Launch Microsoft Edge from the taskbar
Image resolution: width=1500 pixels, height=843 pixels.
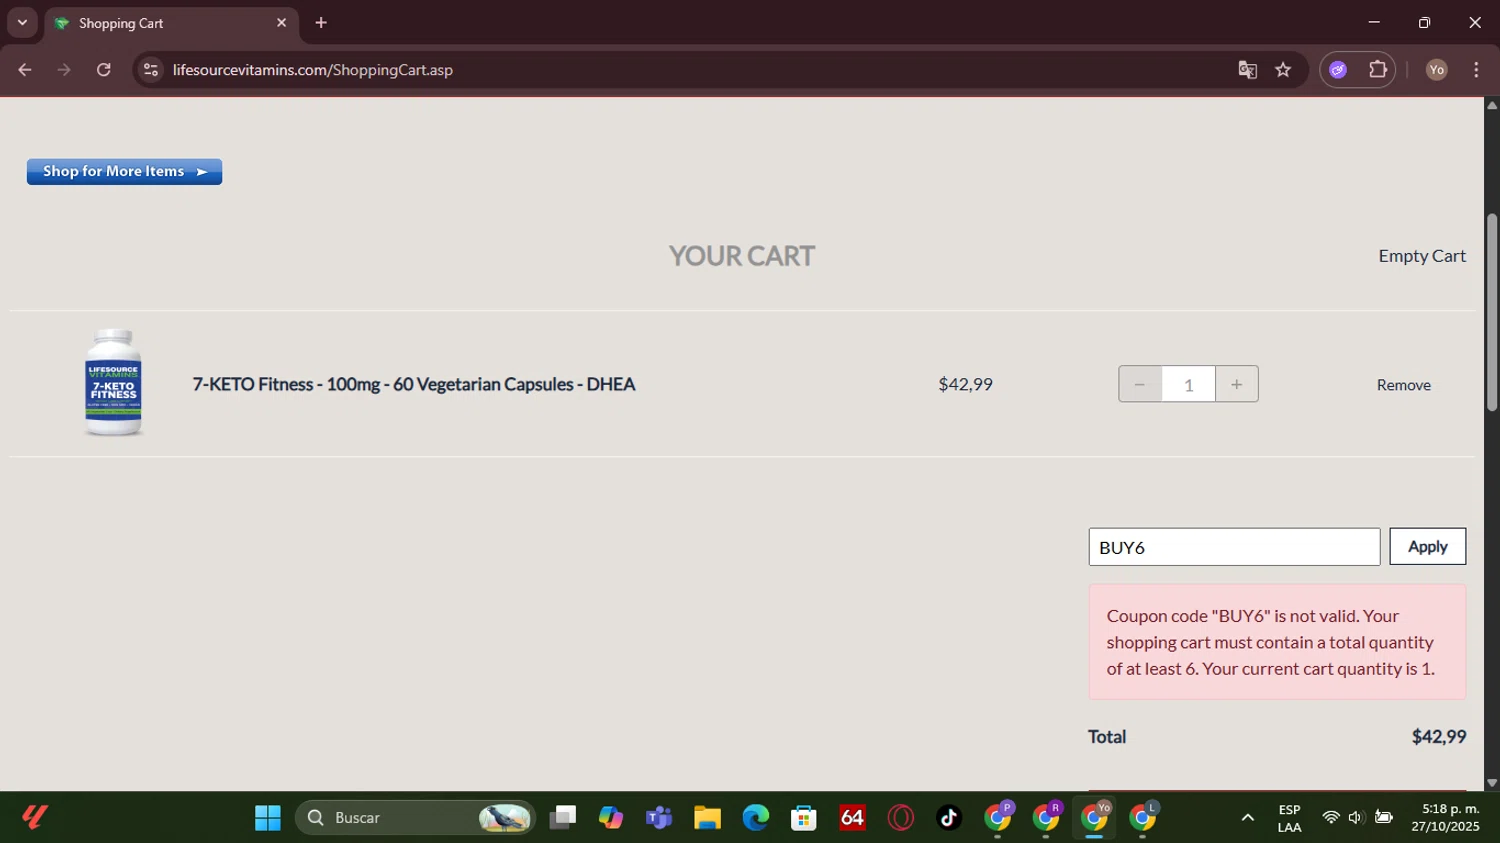[756, 818]
